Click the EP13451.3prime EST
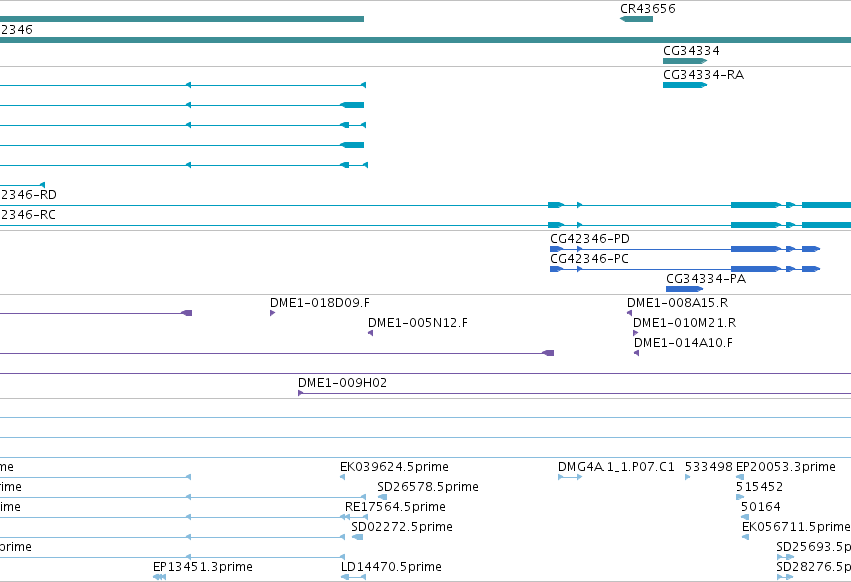The image size is (851, 582). point(159,577)
